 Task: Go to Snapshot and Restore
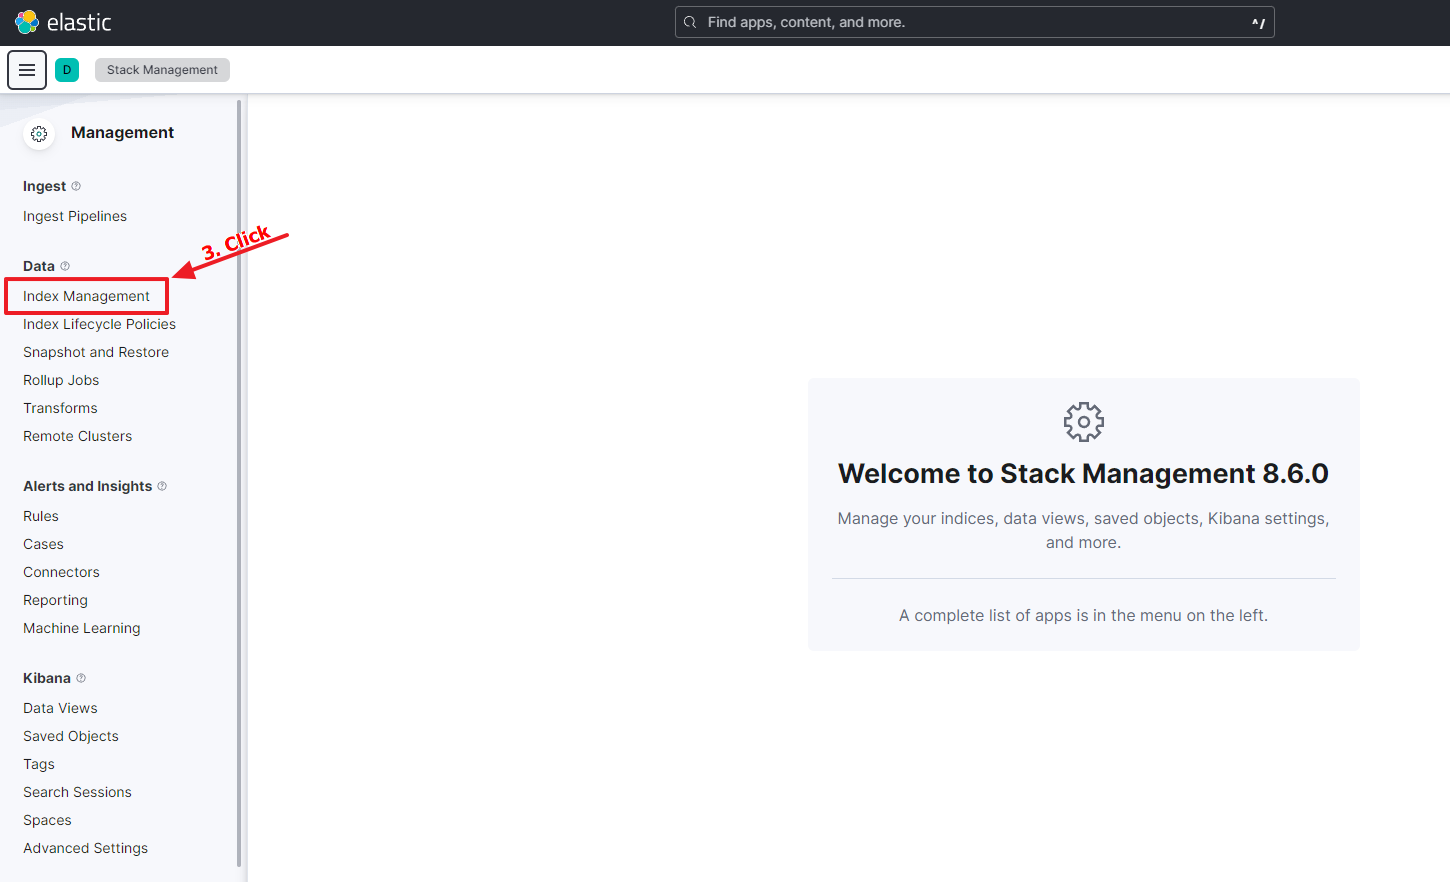tap(96, 352)
